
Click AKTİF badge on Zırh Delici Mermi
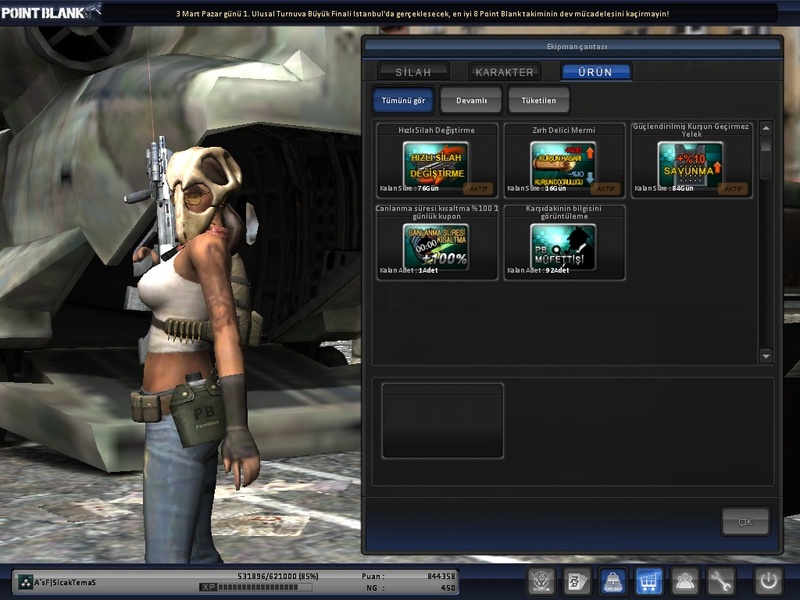pyautogui.click(x=606, y=189)
